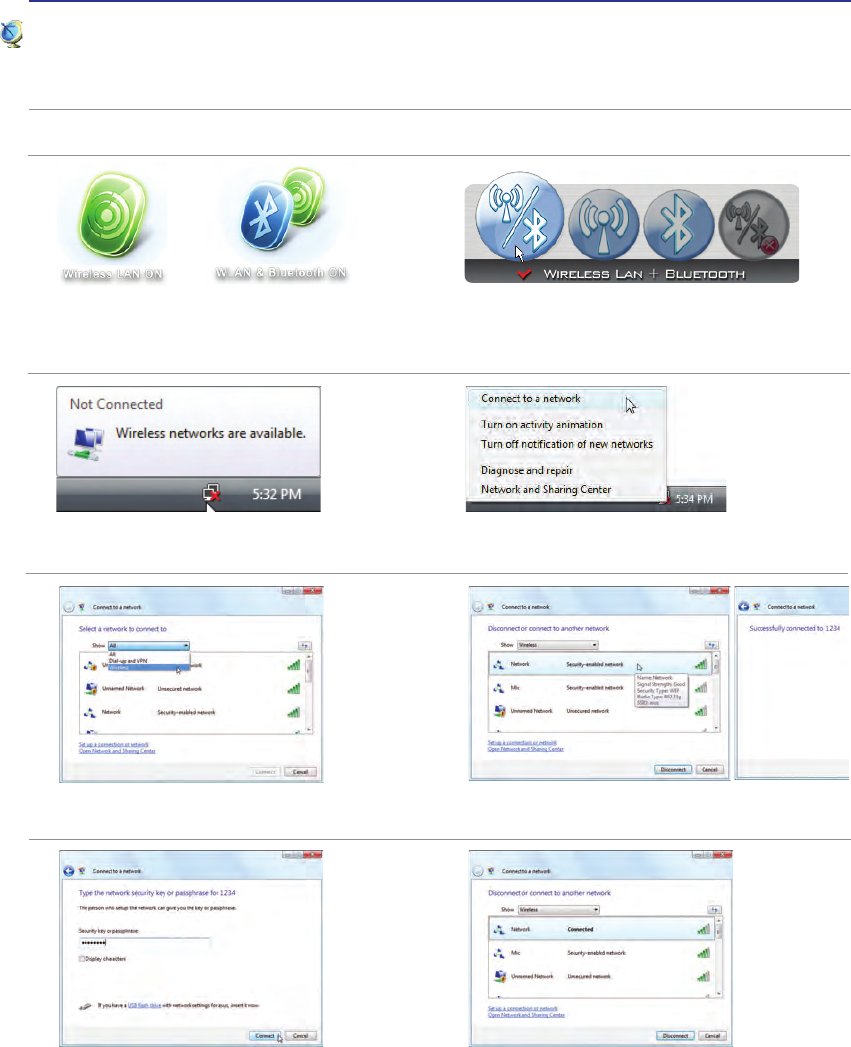This screenshot has height=1047, width=851.
Task: Select Mic row in window showing Connected
Action: [x=602, y=953]
